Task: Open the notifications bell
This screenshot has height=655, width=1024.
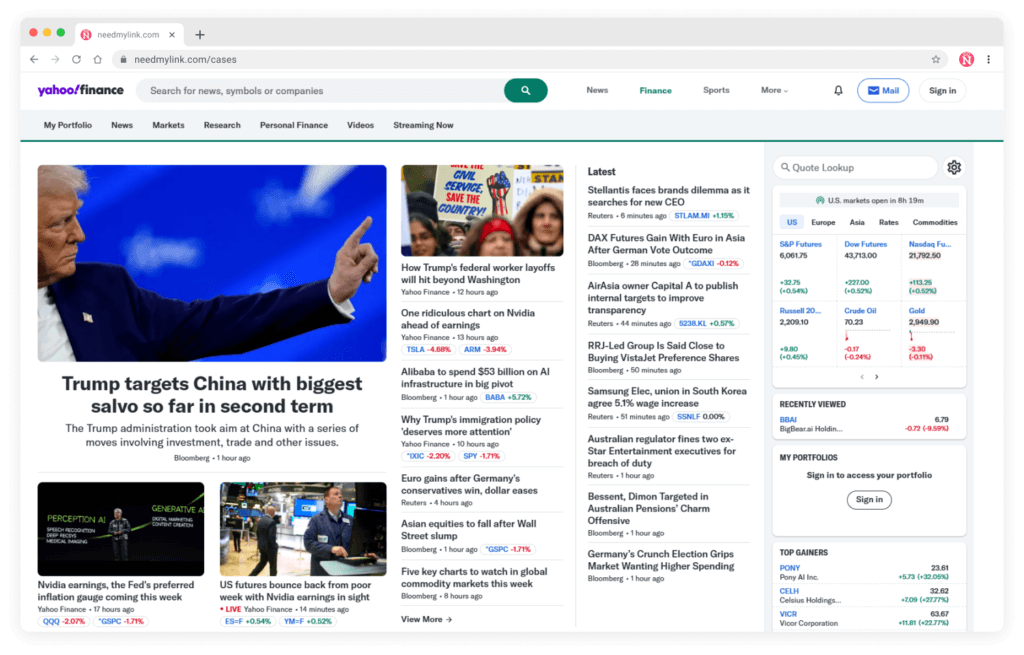Action: click(x=838, y=90)
